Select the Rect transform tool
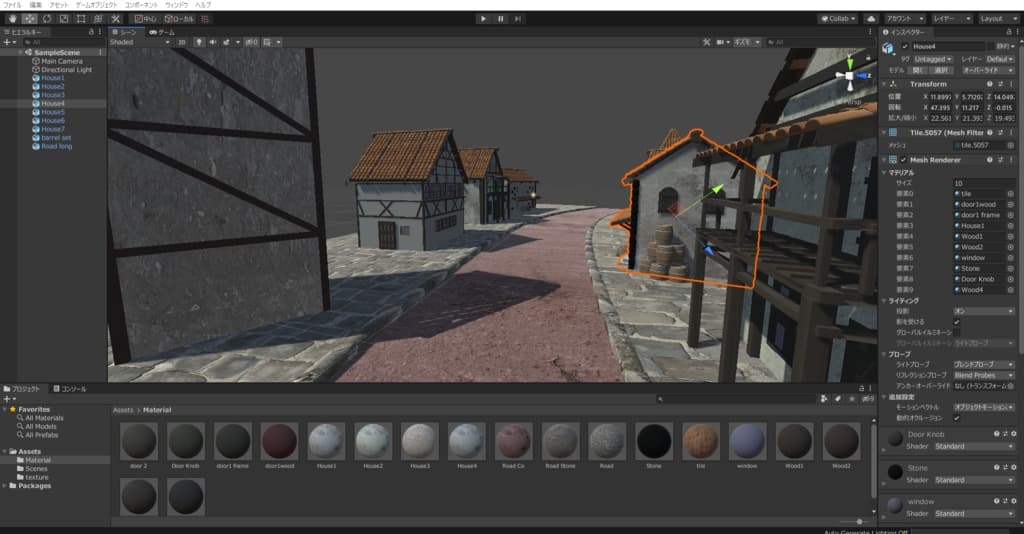Screen dimensions: 1024x534 tap(81, 19)
